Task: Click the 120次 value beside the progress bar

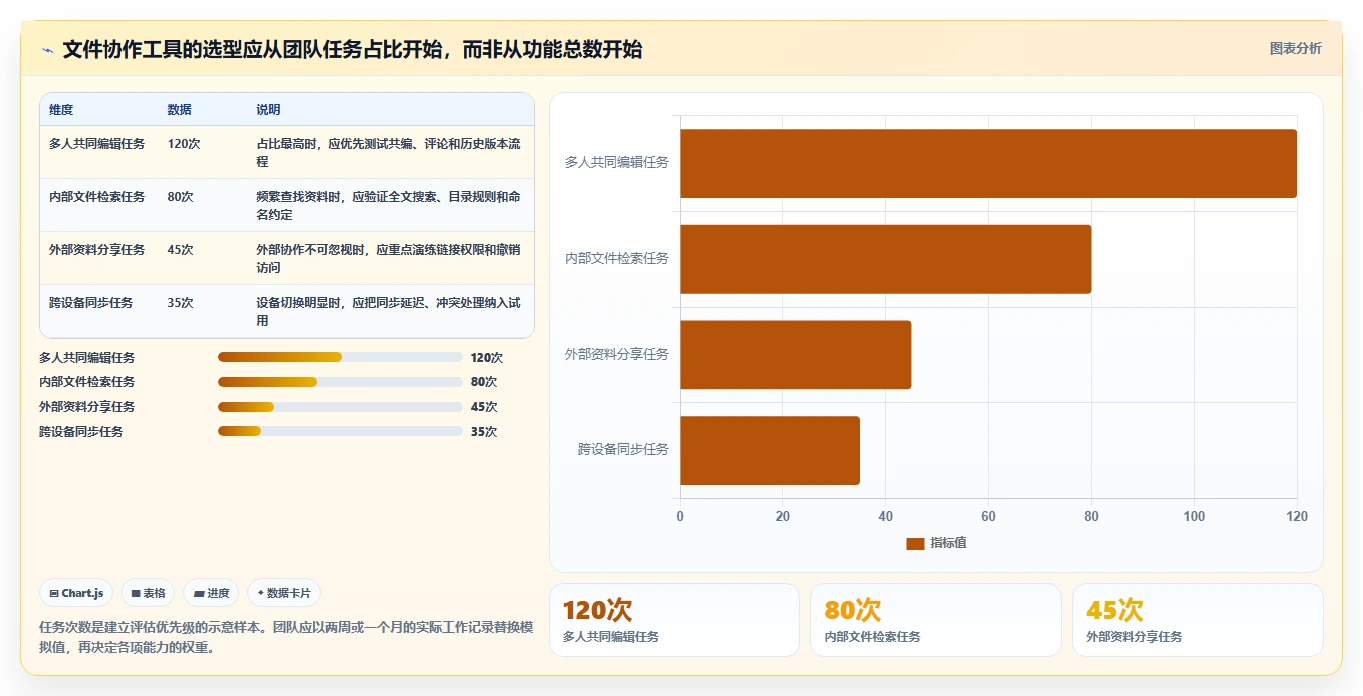Action: click(x=487, y=357)
